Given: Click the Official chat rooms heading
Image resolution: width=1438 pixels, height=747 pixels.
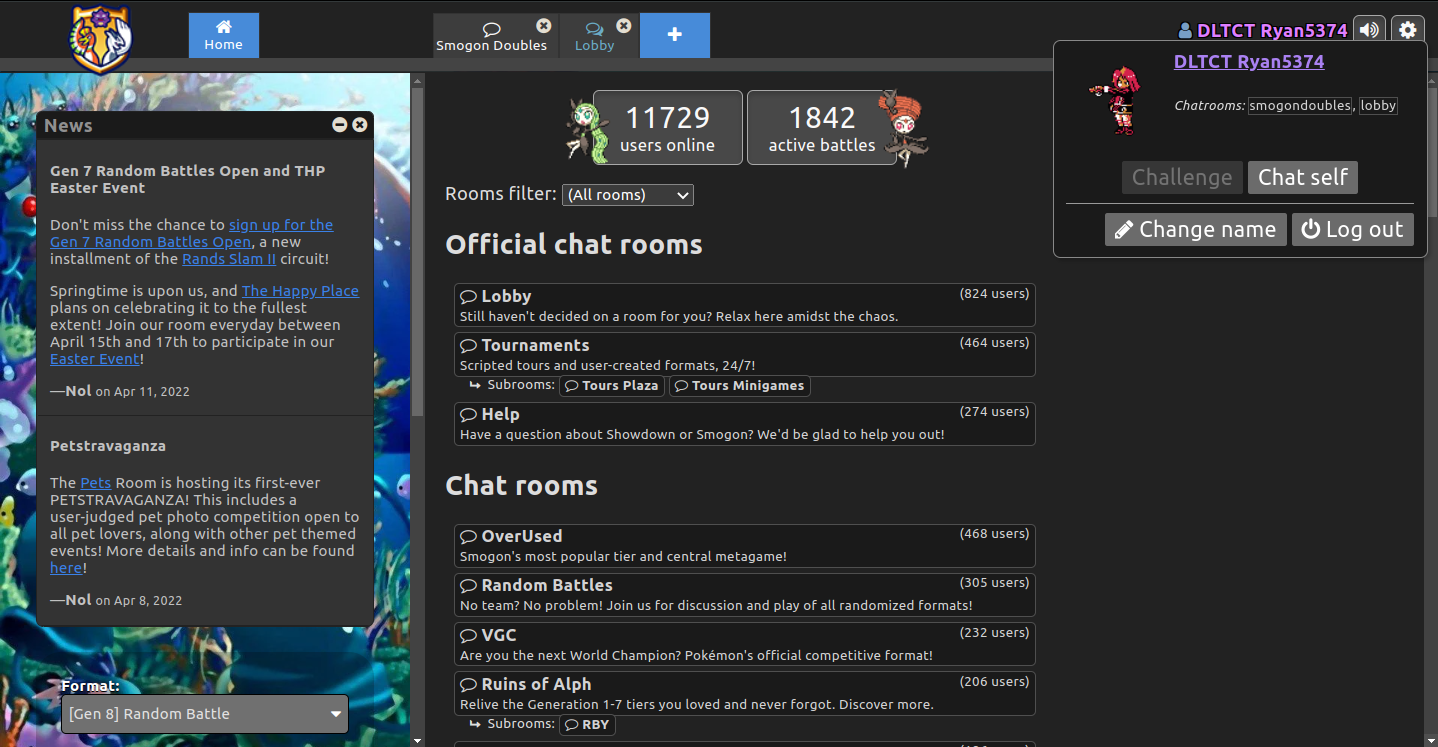Looking at the screenshot, I should click(574, 245).
